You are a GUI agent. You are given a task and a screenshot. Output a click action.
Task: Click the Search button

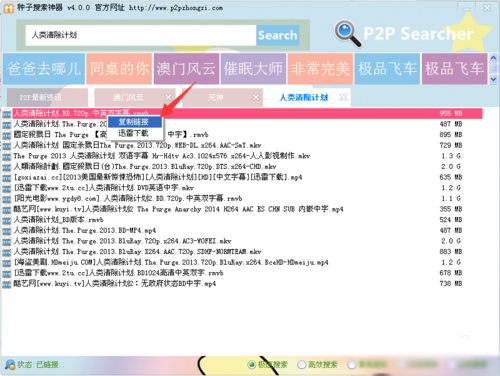tap(278, 35)
